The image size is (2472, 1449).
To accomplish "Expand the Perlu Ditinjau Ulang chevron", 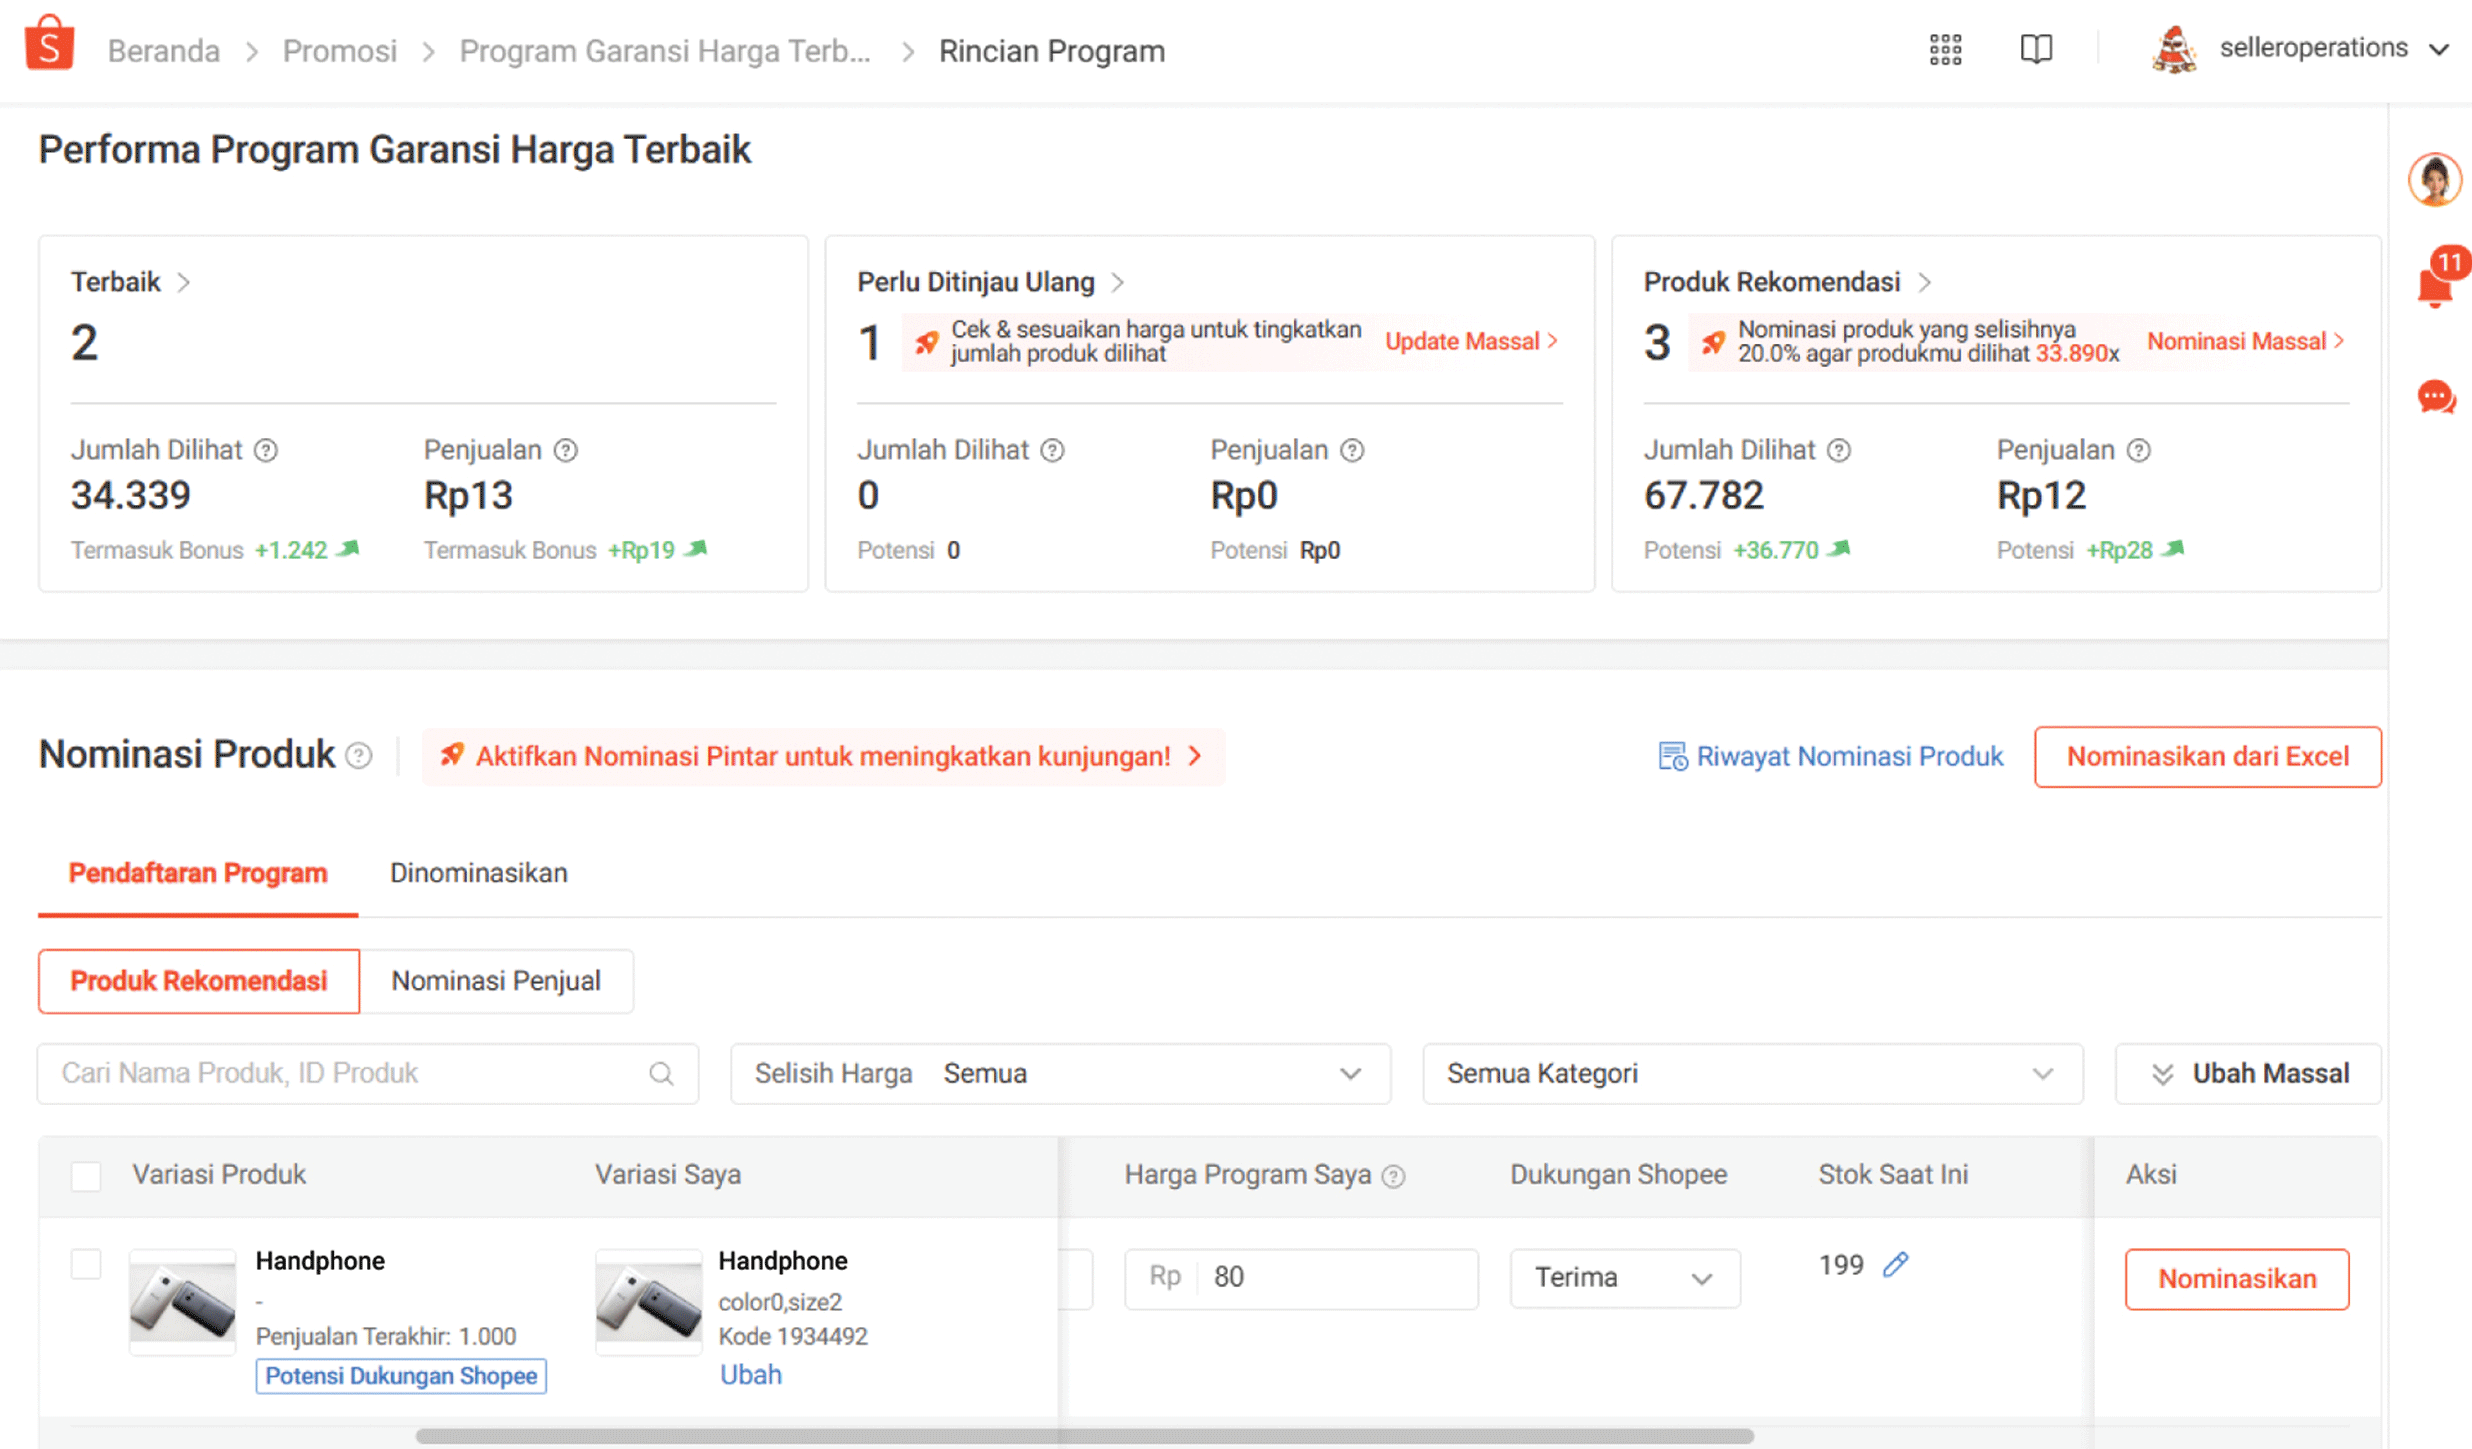I will pyautogui.click(x=1118, y=283).
